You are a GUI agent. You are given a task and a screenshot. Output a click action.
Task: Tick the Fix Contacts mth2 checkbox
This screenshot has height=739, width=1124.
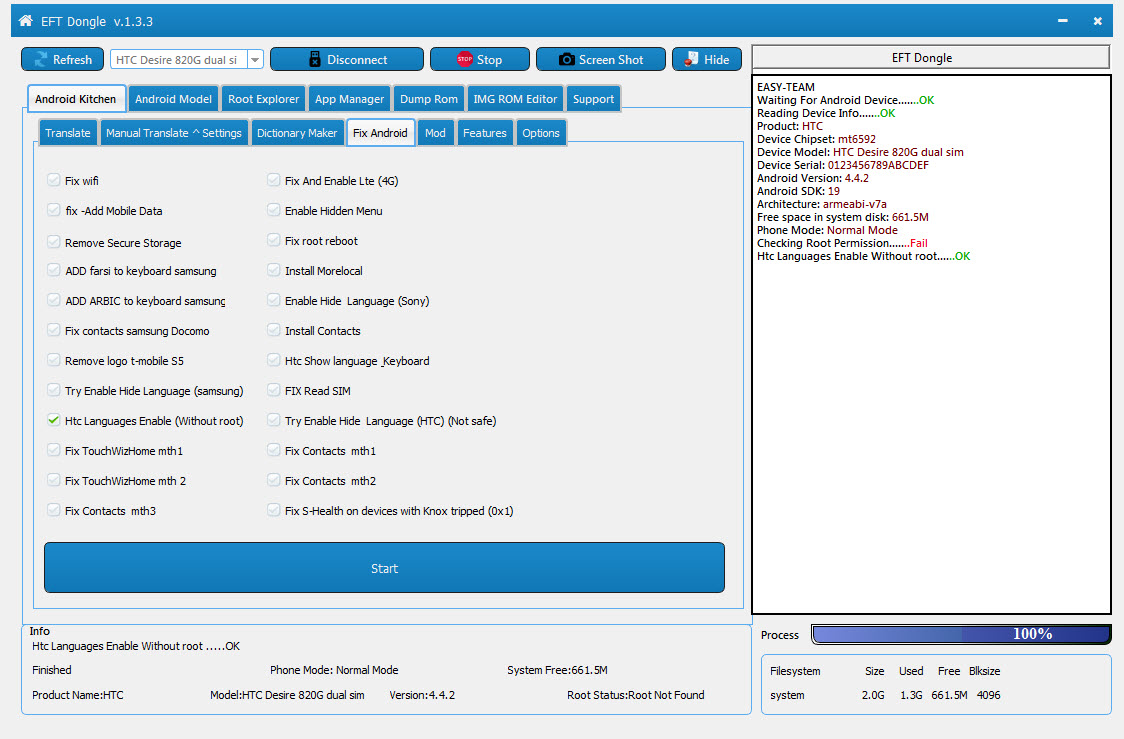tap(274, 480)
